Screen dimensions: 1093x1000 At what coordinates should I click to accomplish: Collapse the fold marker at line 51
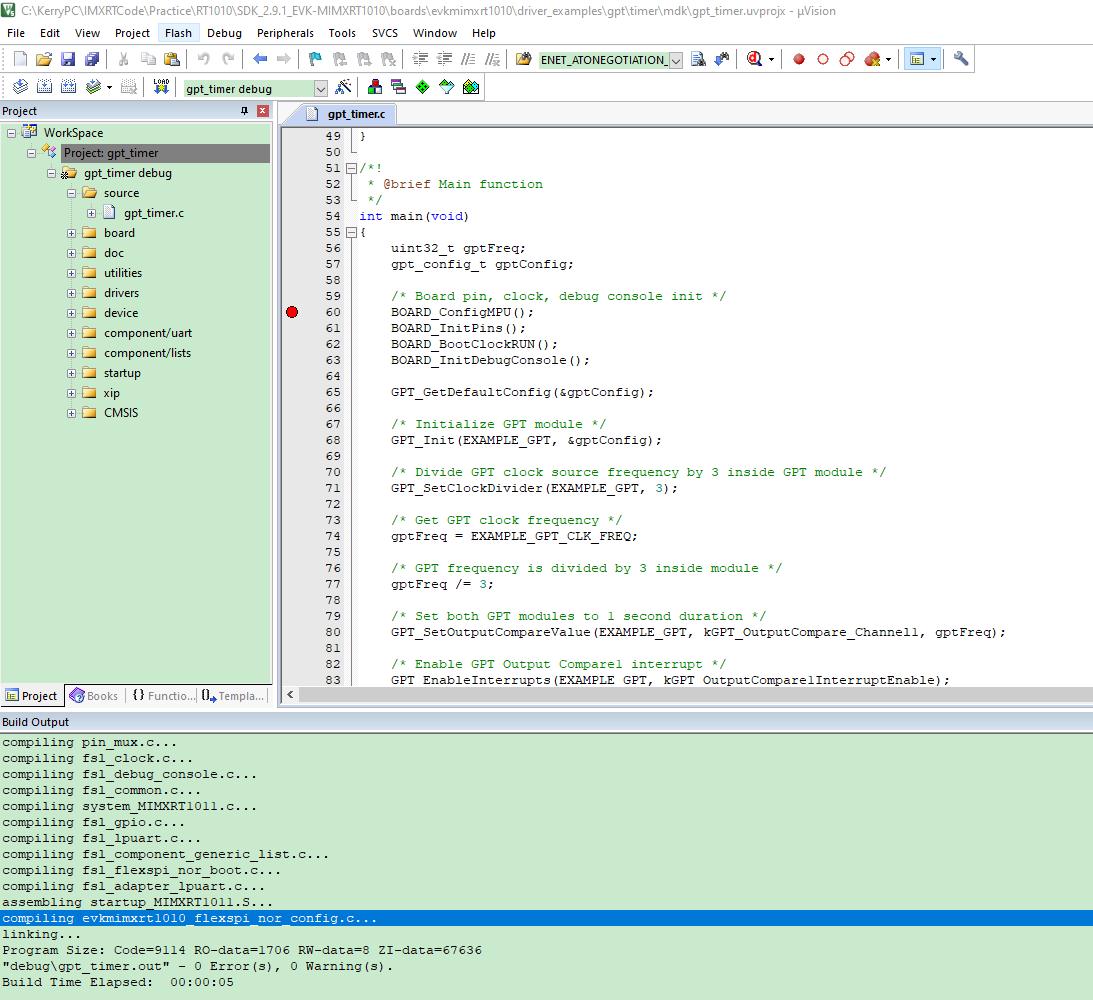tap(351, 168)
